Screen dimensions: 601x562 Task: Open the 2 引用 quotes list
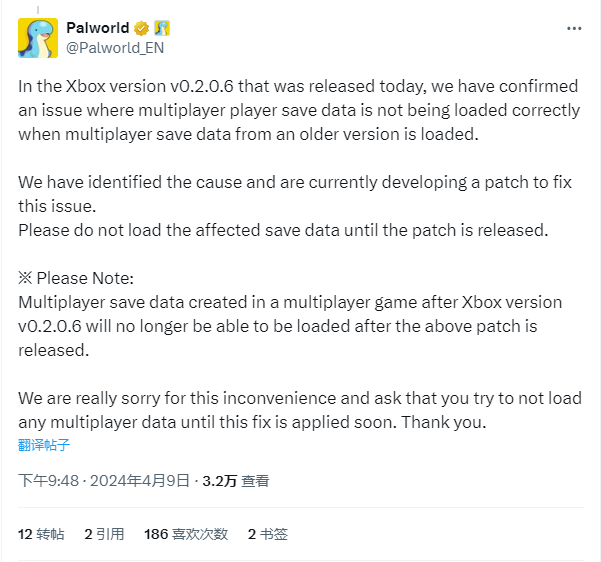[104, 534]
